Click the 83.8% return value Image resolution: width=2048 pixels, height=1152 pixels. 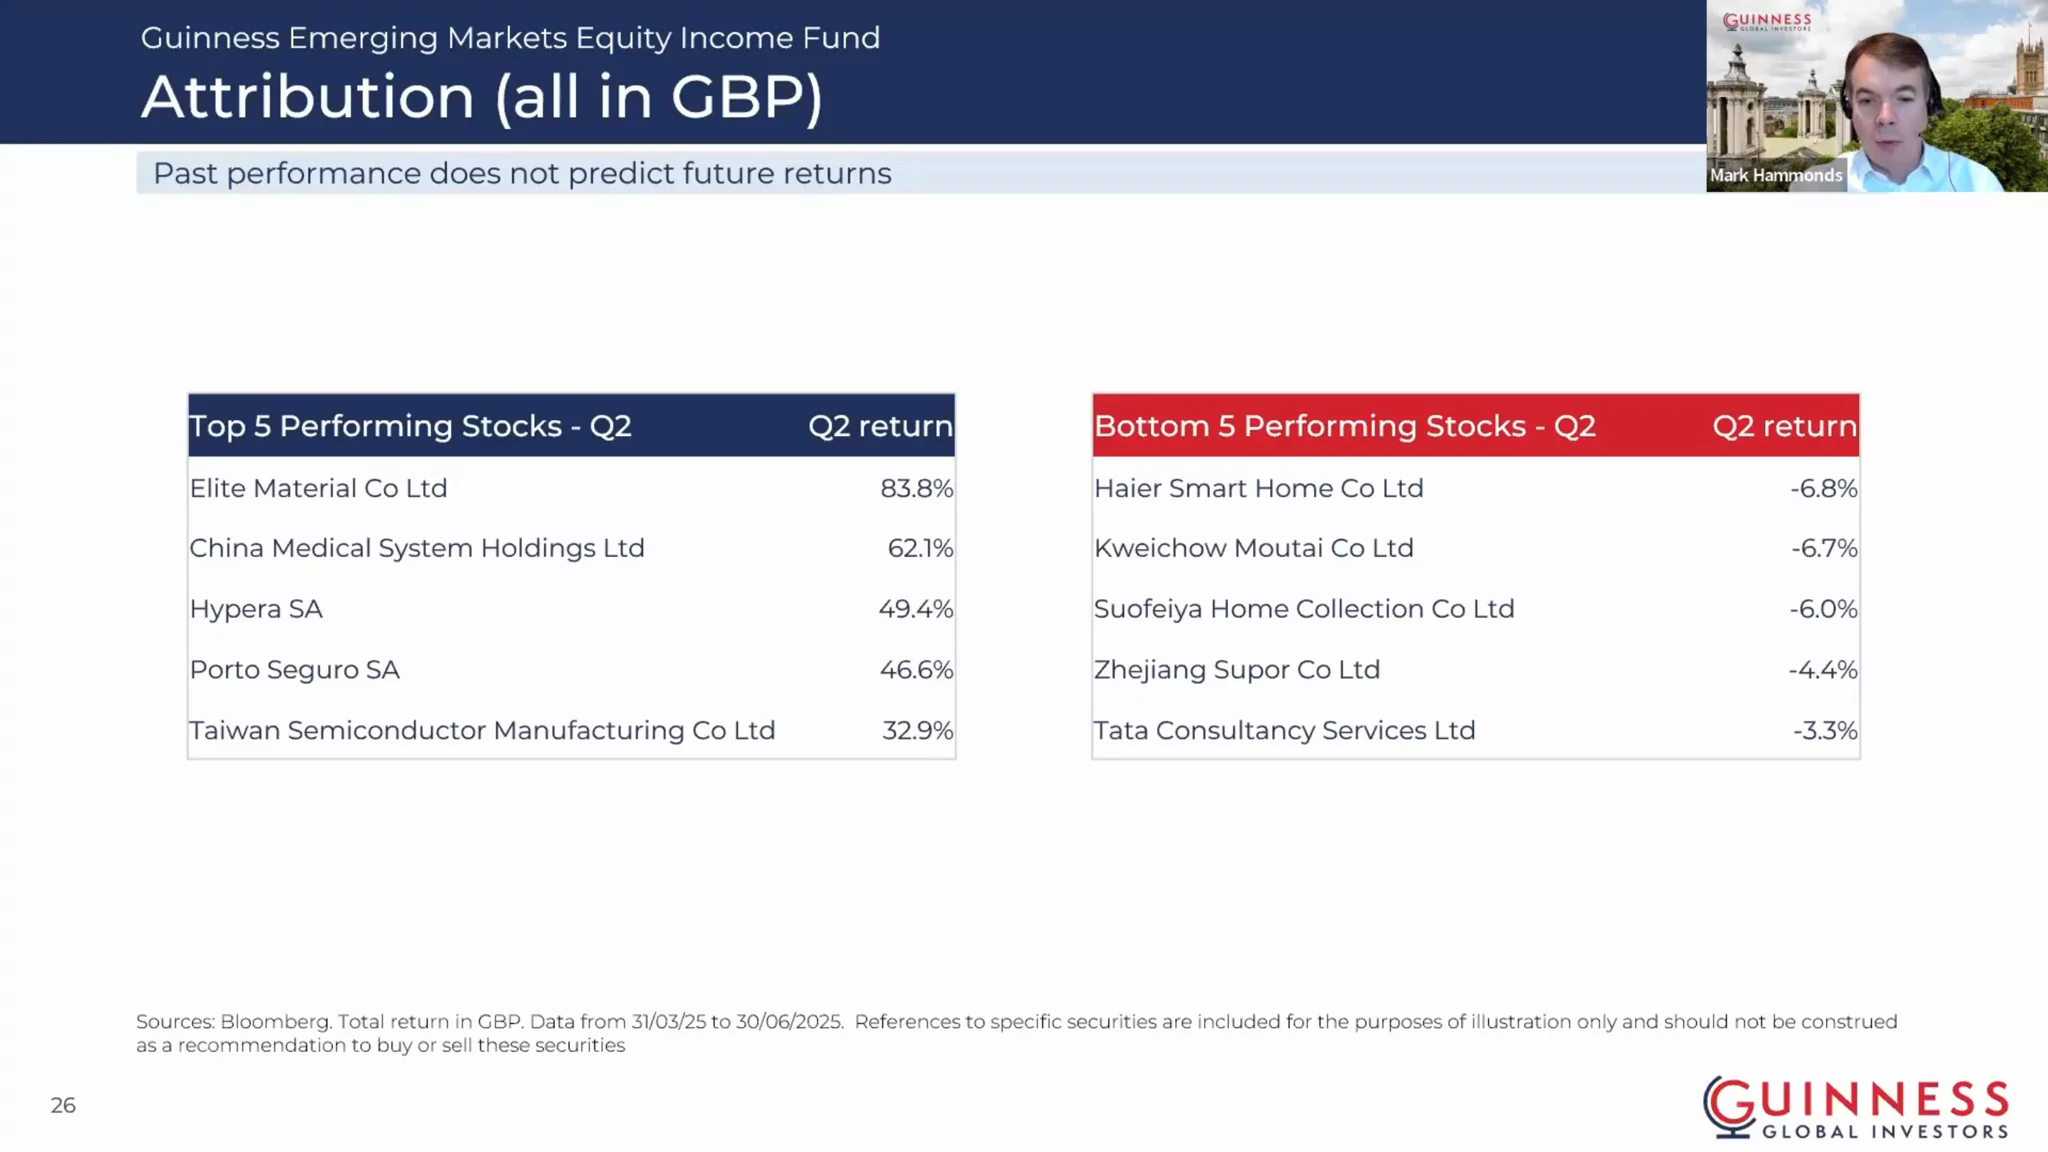click(x=916, y=488)
